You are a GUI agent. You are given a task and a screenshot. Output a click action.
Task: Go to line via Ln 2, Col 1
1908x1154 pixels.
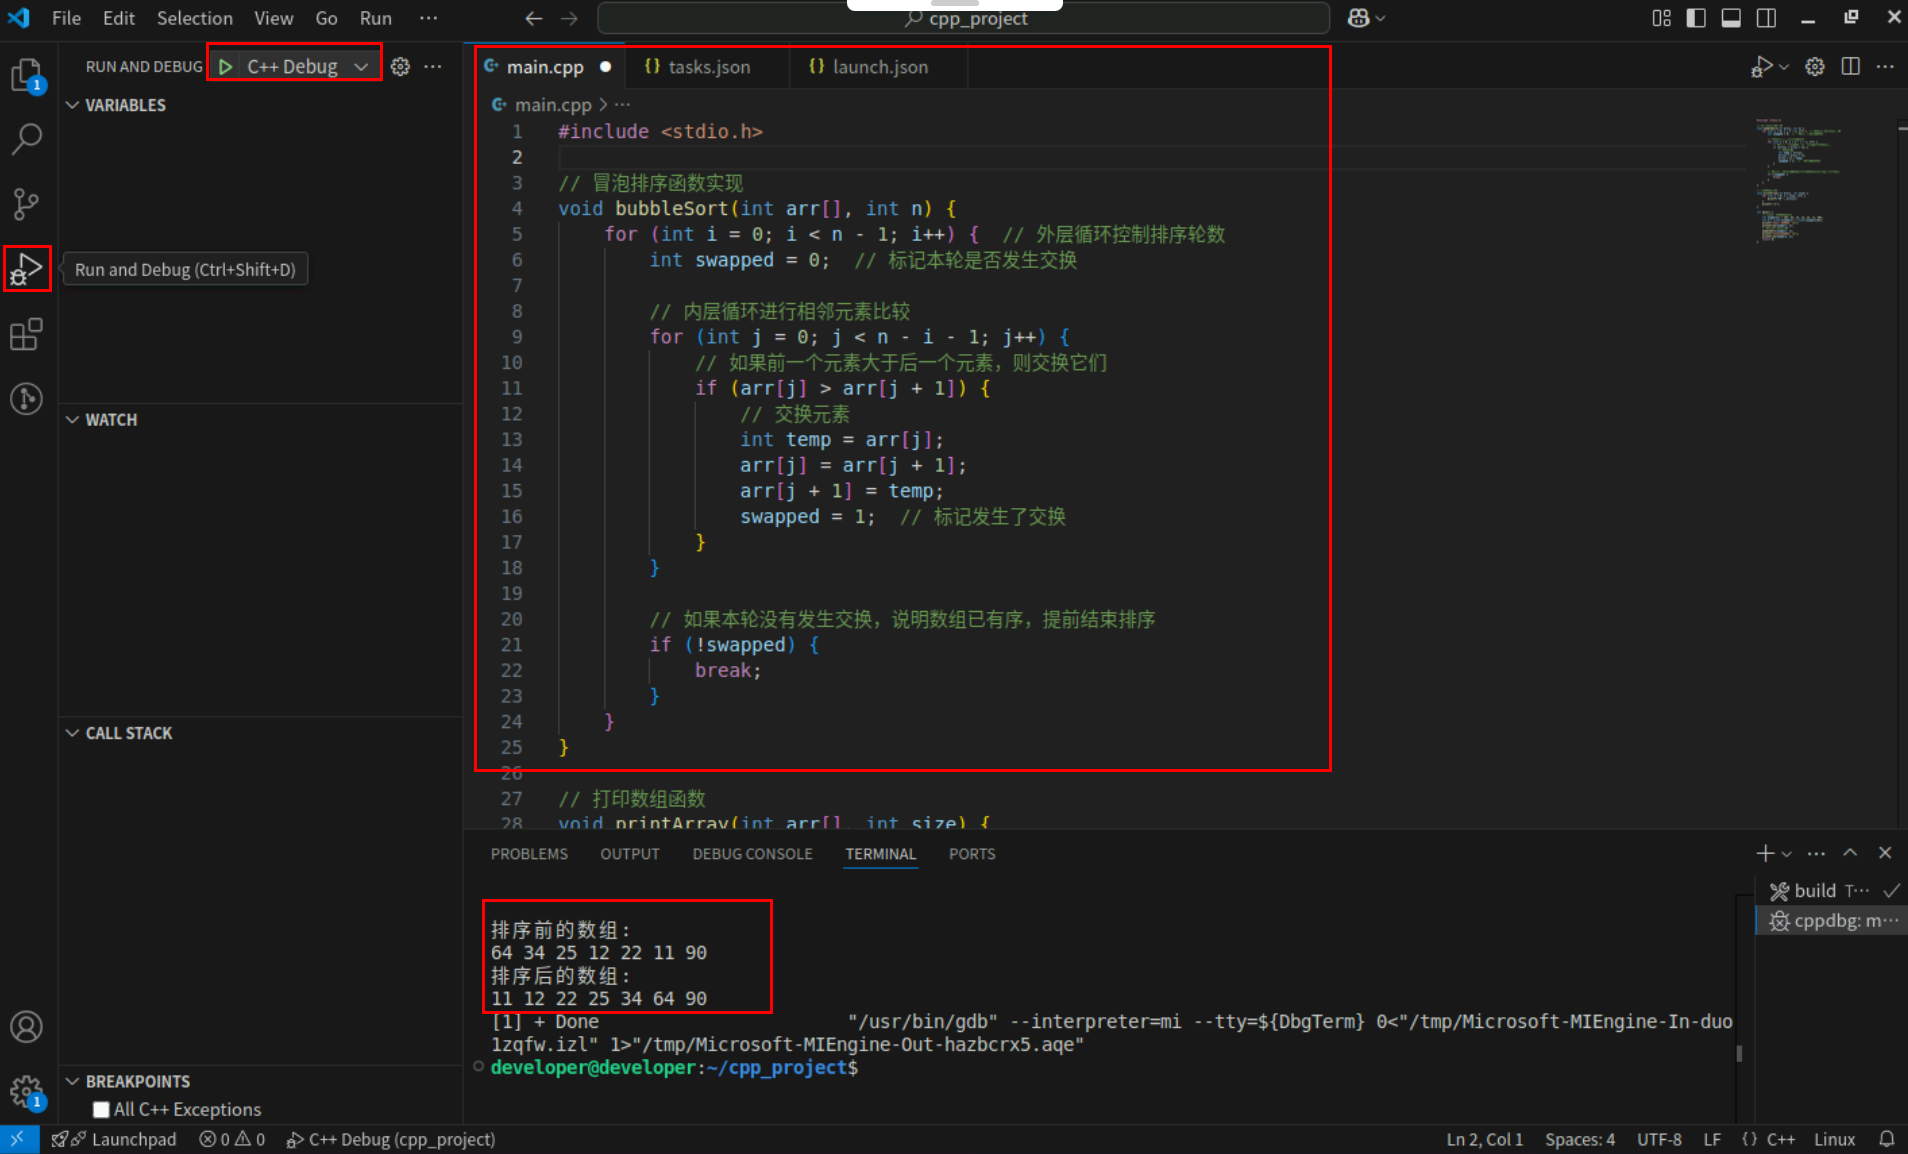[1484, 1139]
